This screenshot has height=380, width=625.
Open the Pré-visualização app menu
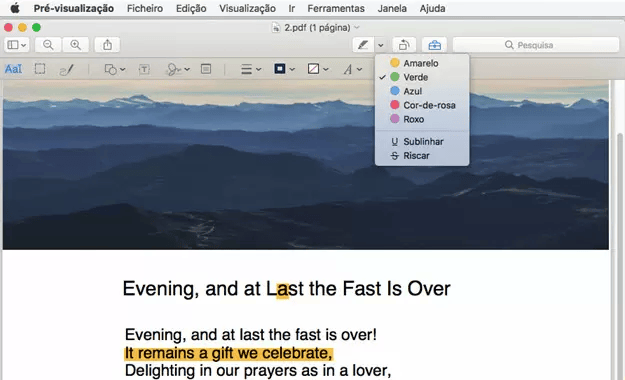click(x=73, y=8)
